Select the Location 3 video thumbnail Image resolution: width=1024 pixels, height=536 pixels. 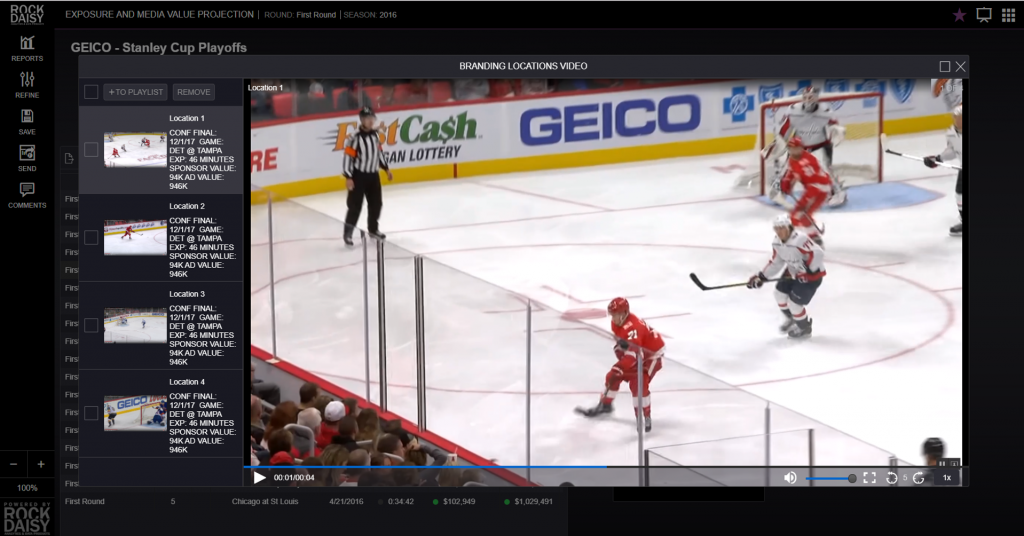tap(135, 325)
